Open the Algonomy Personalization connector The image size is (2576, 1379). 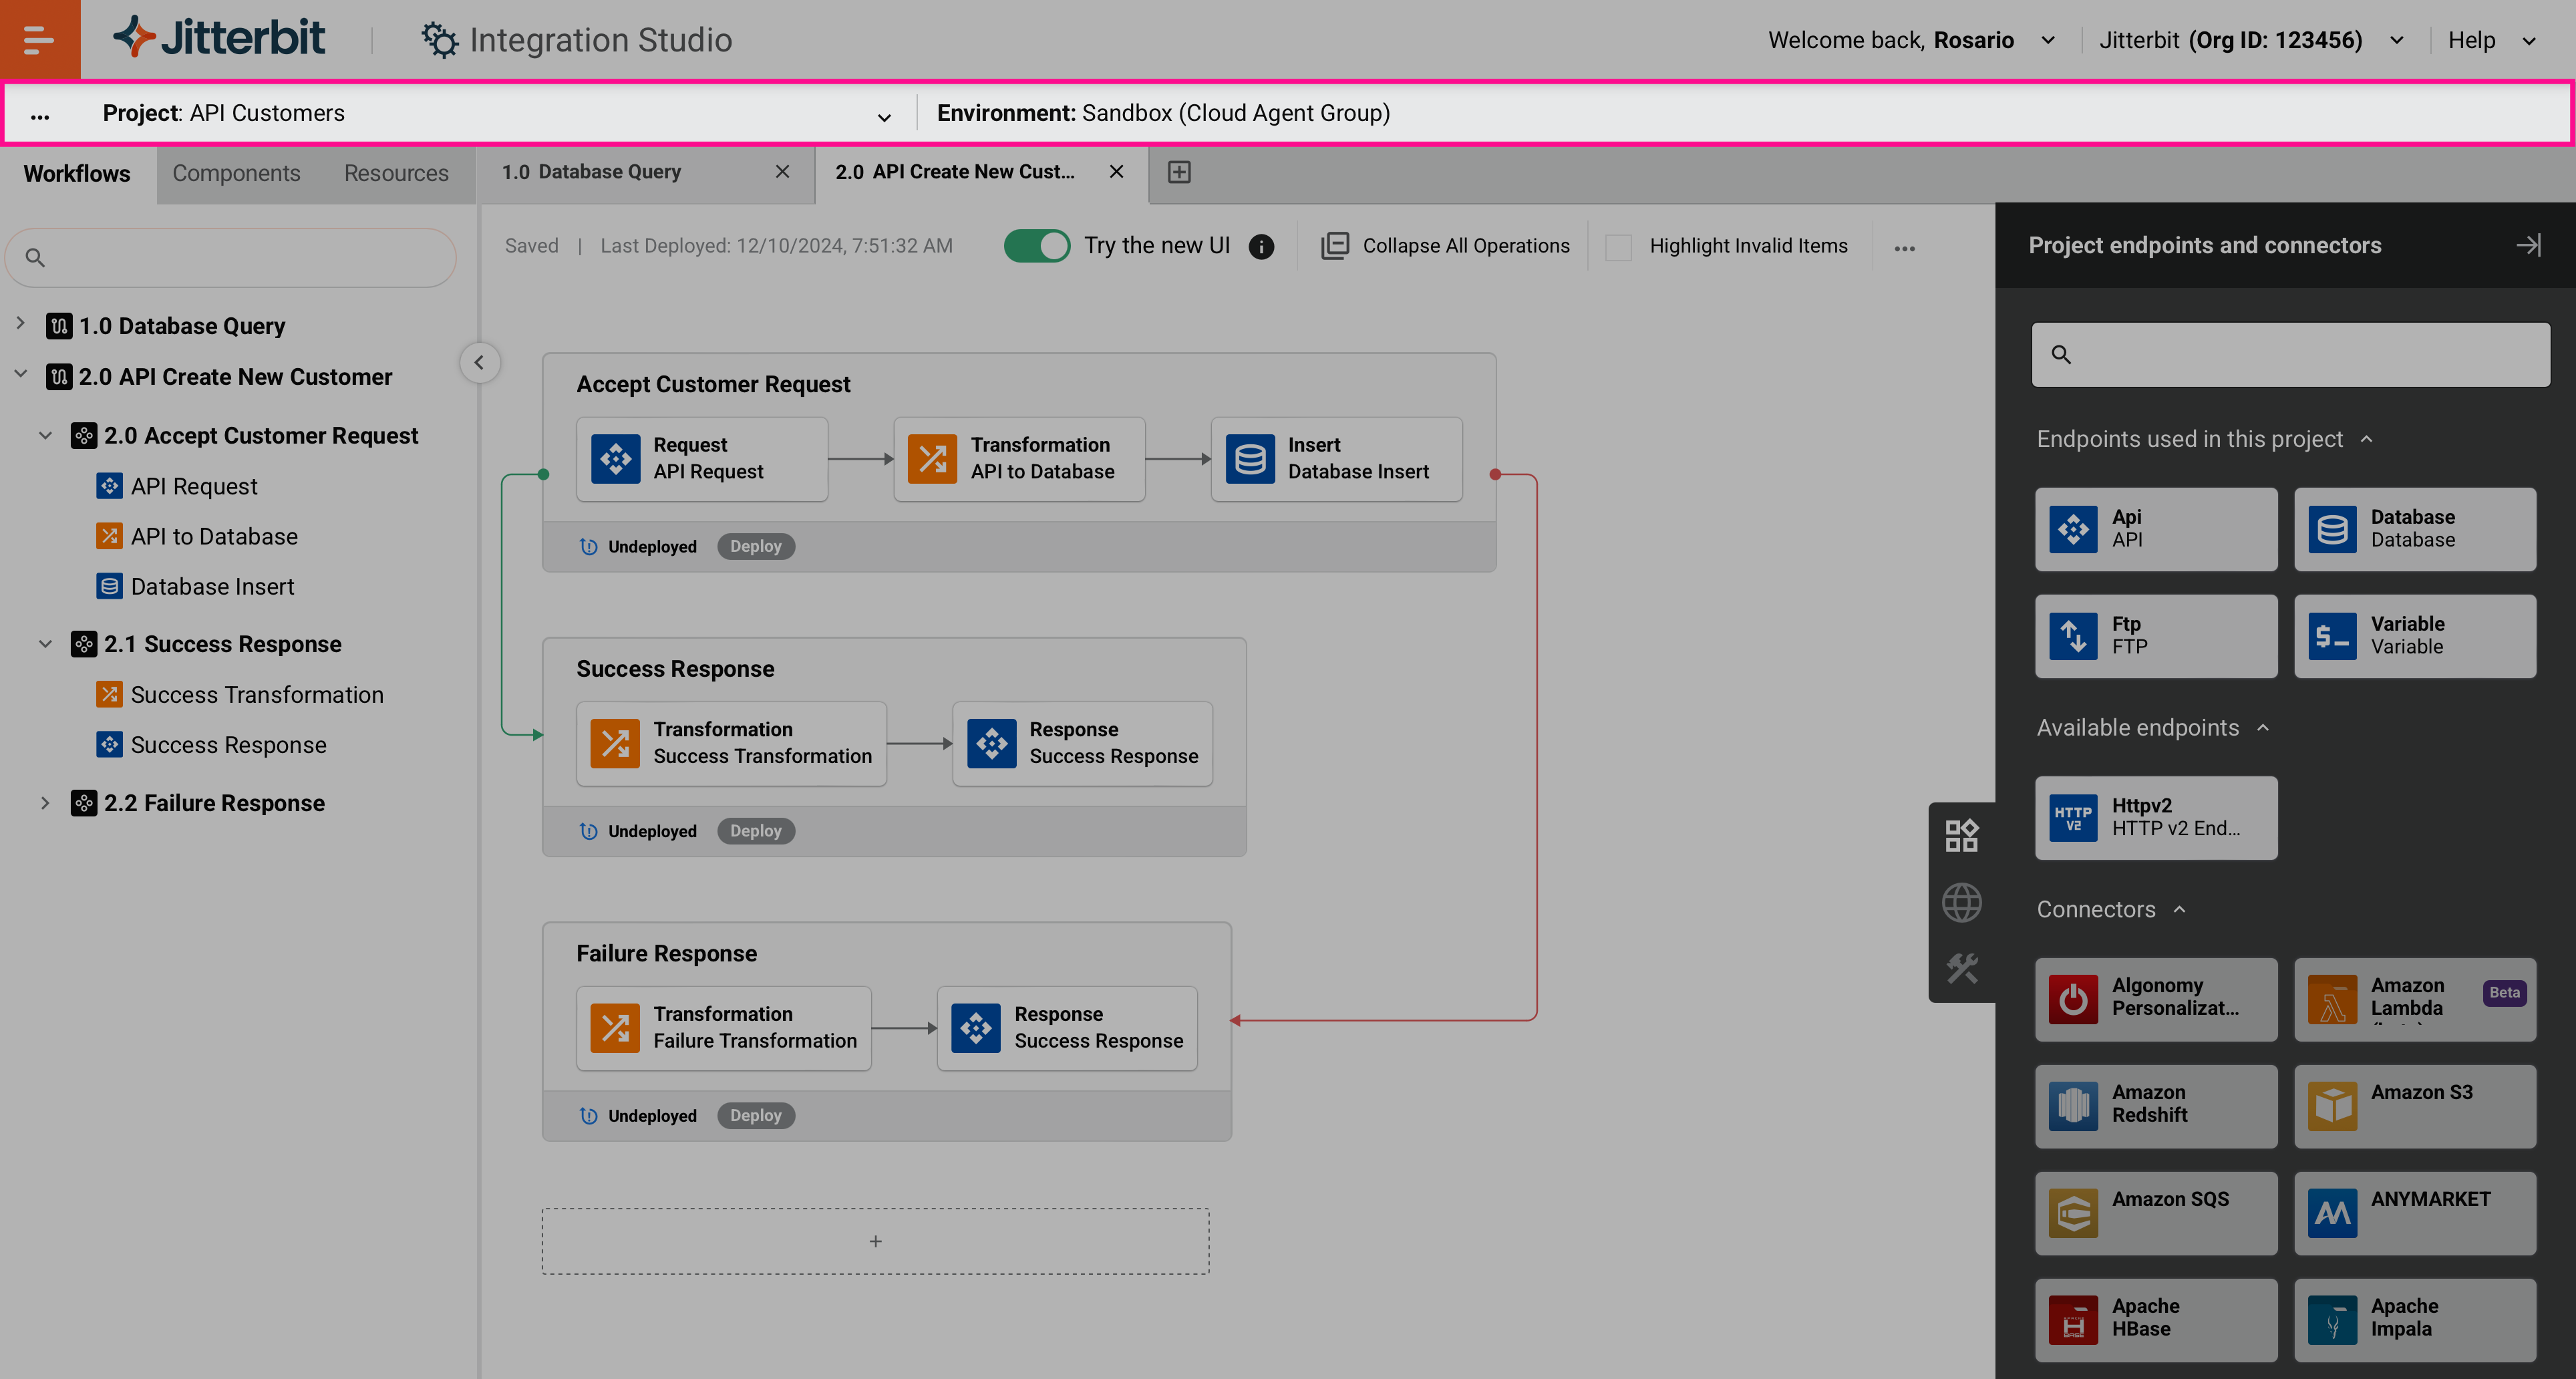pos(2155,999)
